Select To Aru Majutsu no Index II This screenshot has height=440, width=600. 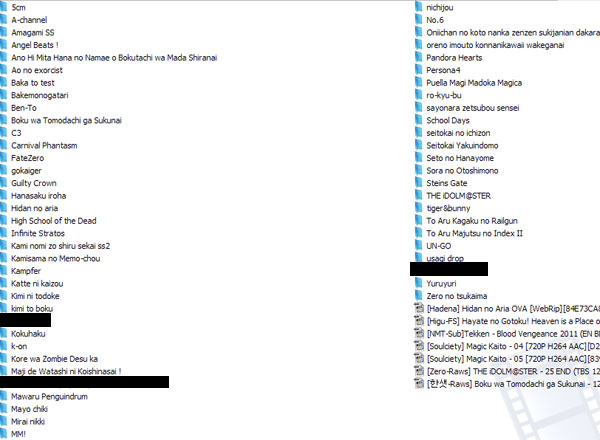(x=474, y=233)
